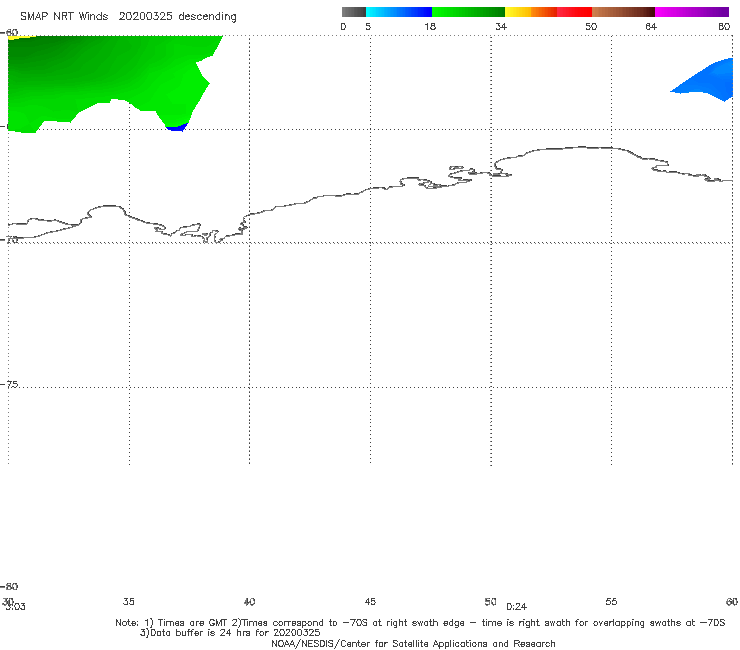Click the 'Data buffer is 24 hrs' note
Viewport: 740px width, 650px height.
click(230, 633)
